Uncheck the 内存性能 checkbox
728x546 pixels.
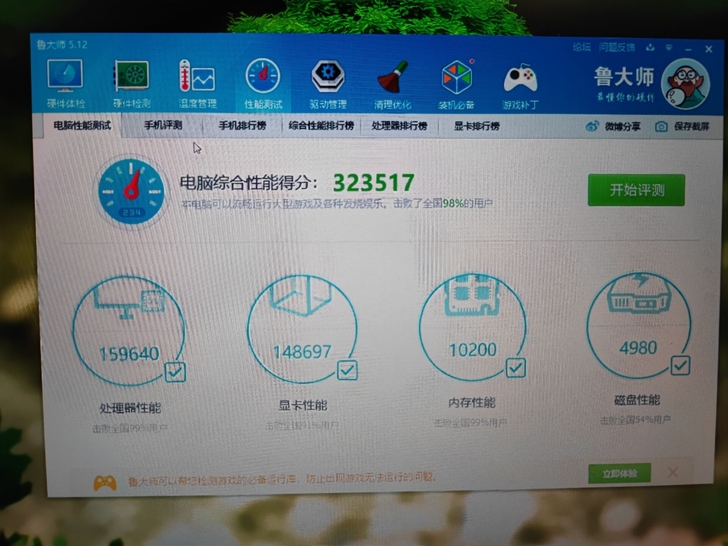pos(515,368)
